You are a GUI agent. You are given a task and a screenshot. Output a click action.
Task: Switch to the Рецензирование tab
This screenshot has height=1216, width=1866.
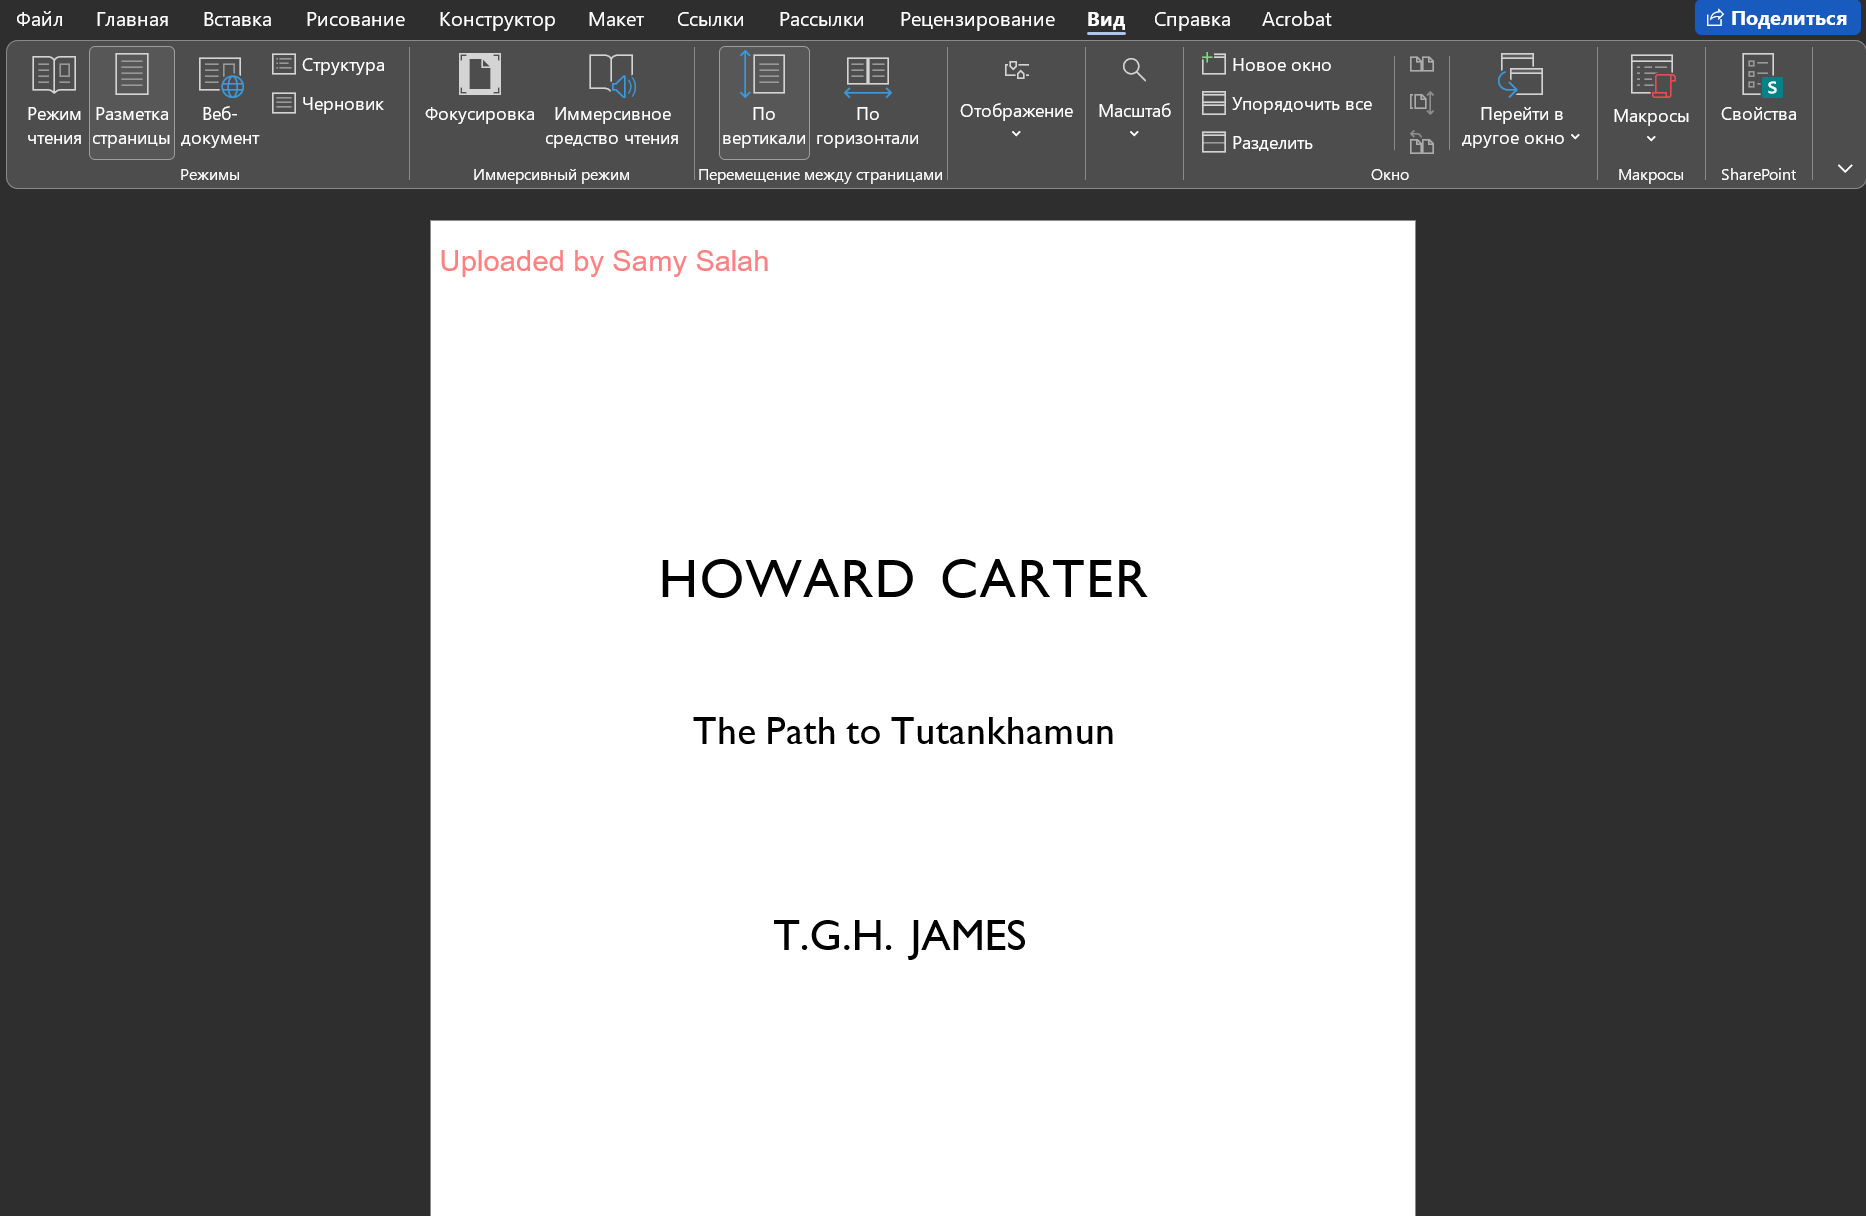pos(977,19)
